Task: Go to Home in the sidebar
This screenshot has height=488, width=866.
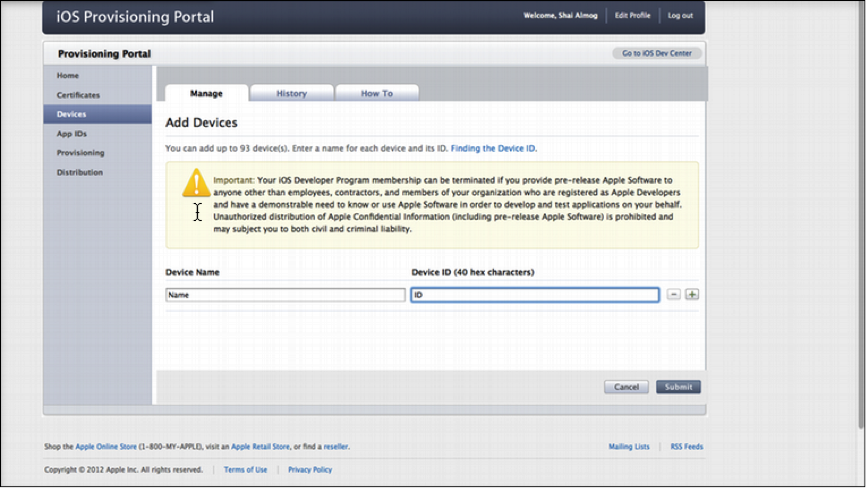Action: (x=68, y=76)
